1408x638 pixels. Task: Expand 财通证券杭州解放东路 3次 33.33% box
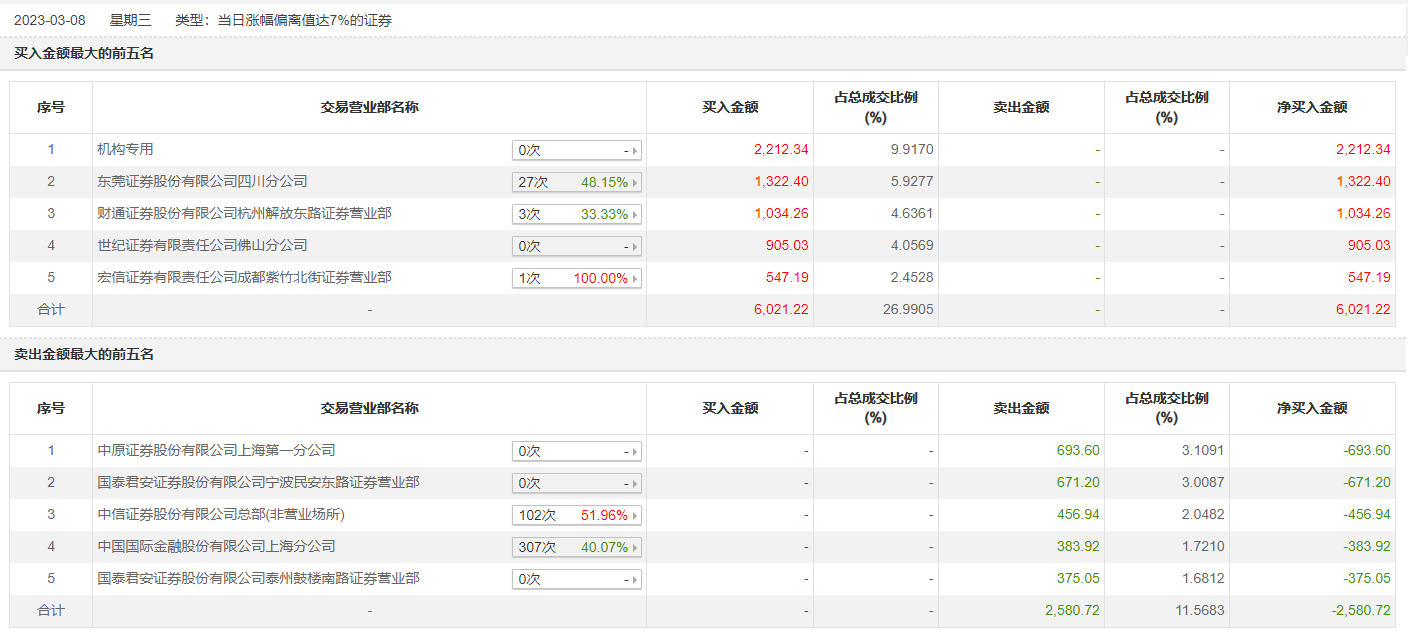click(x=634, y=215)
